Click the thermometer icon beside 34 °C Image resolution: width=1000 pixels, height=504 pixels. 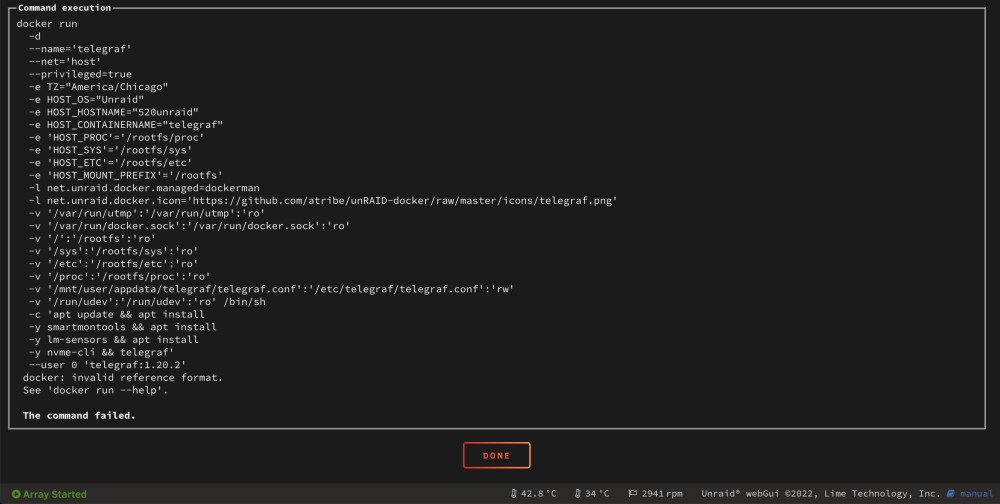click(578, 494)
